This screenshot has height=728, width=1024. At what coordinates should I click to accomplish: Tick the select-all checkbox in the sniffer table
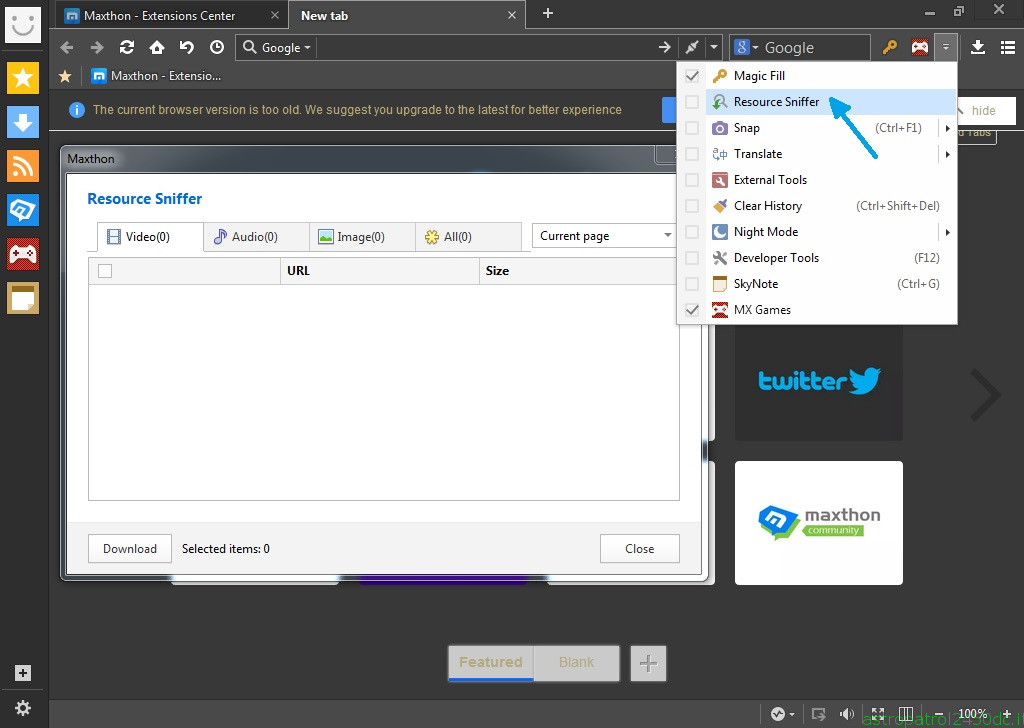coord(104,271)
